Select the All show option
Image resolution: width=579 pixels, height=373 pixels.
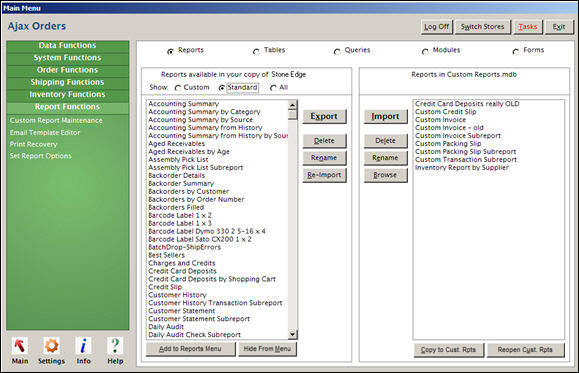click(273, 88)
